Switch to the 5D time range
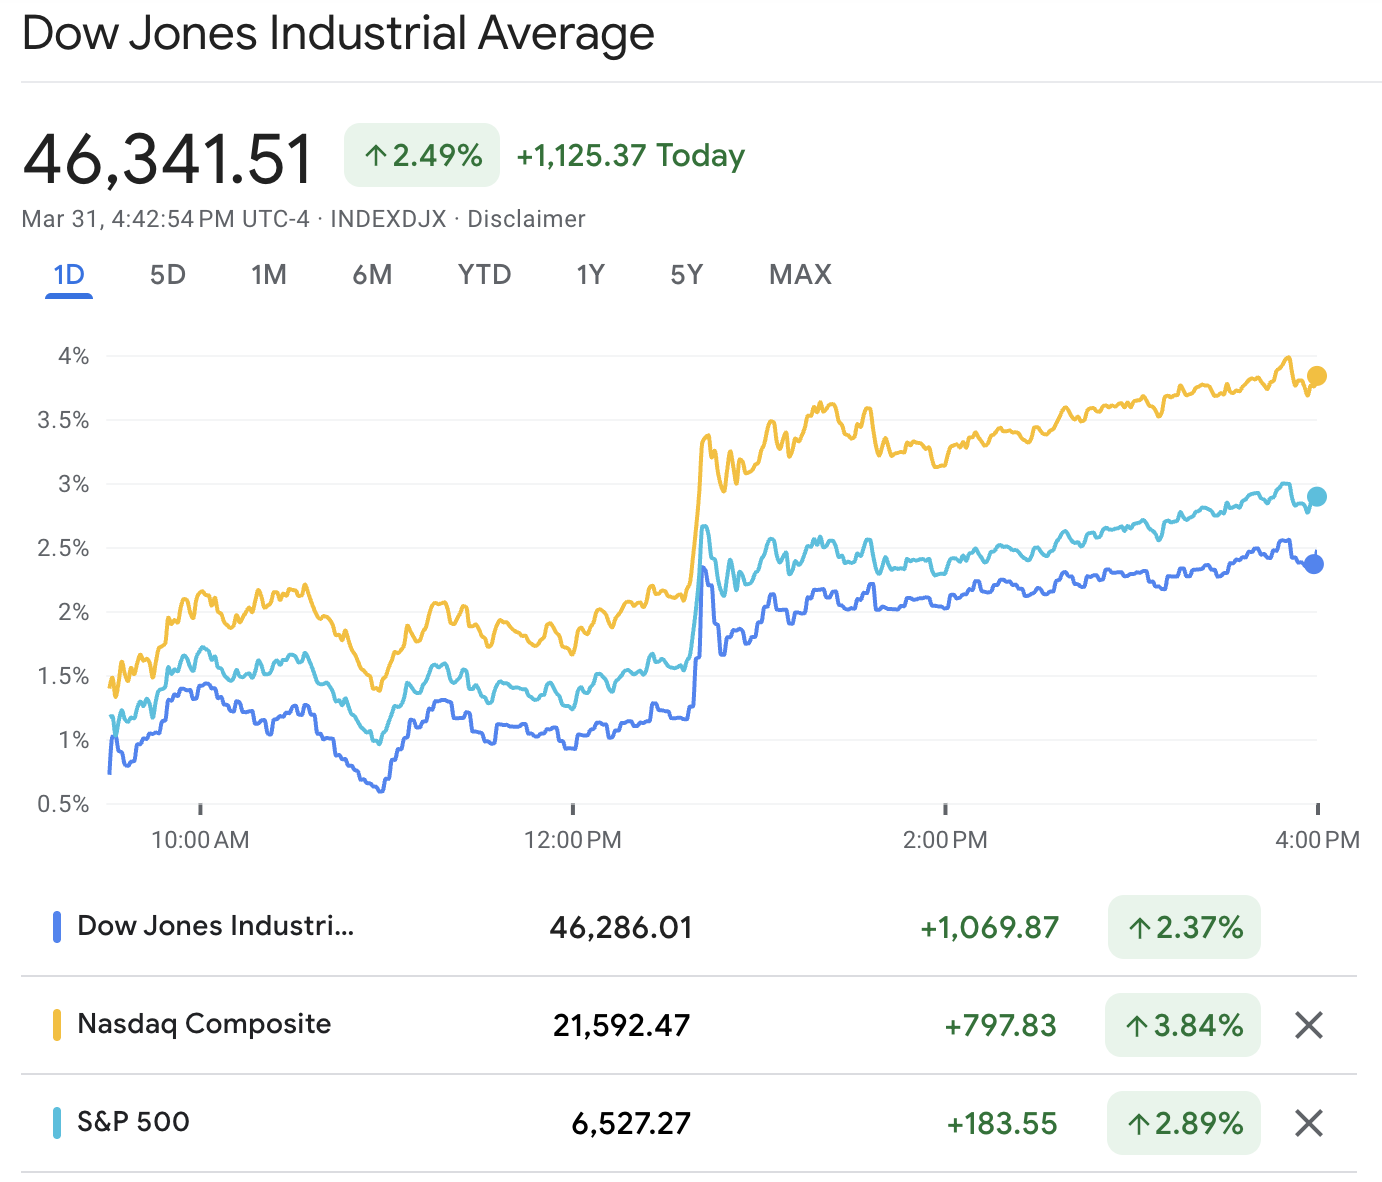The image size is (1382, 1182). pos(167,274)
